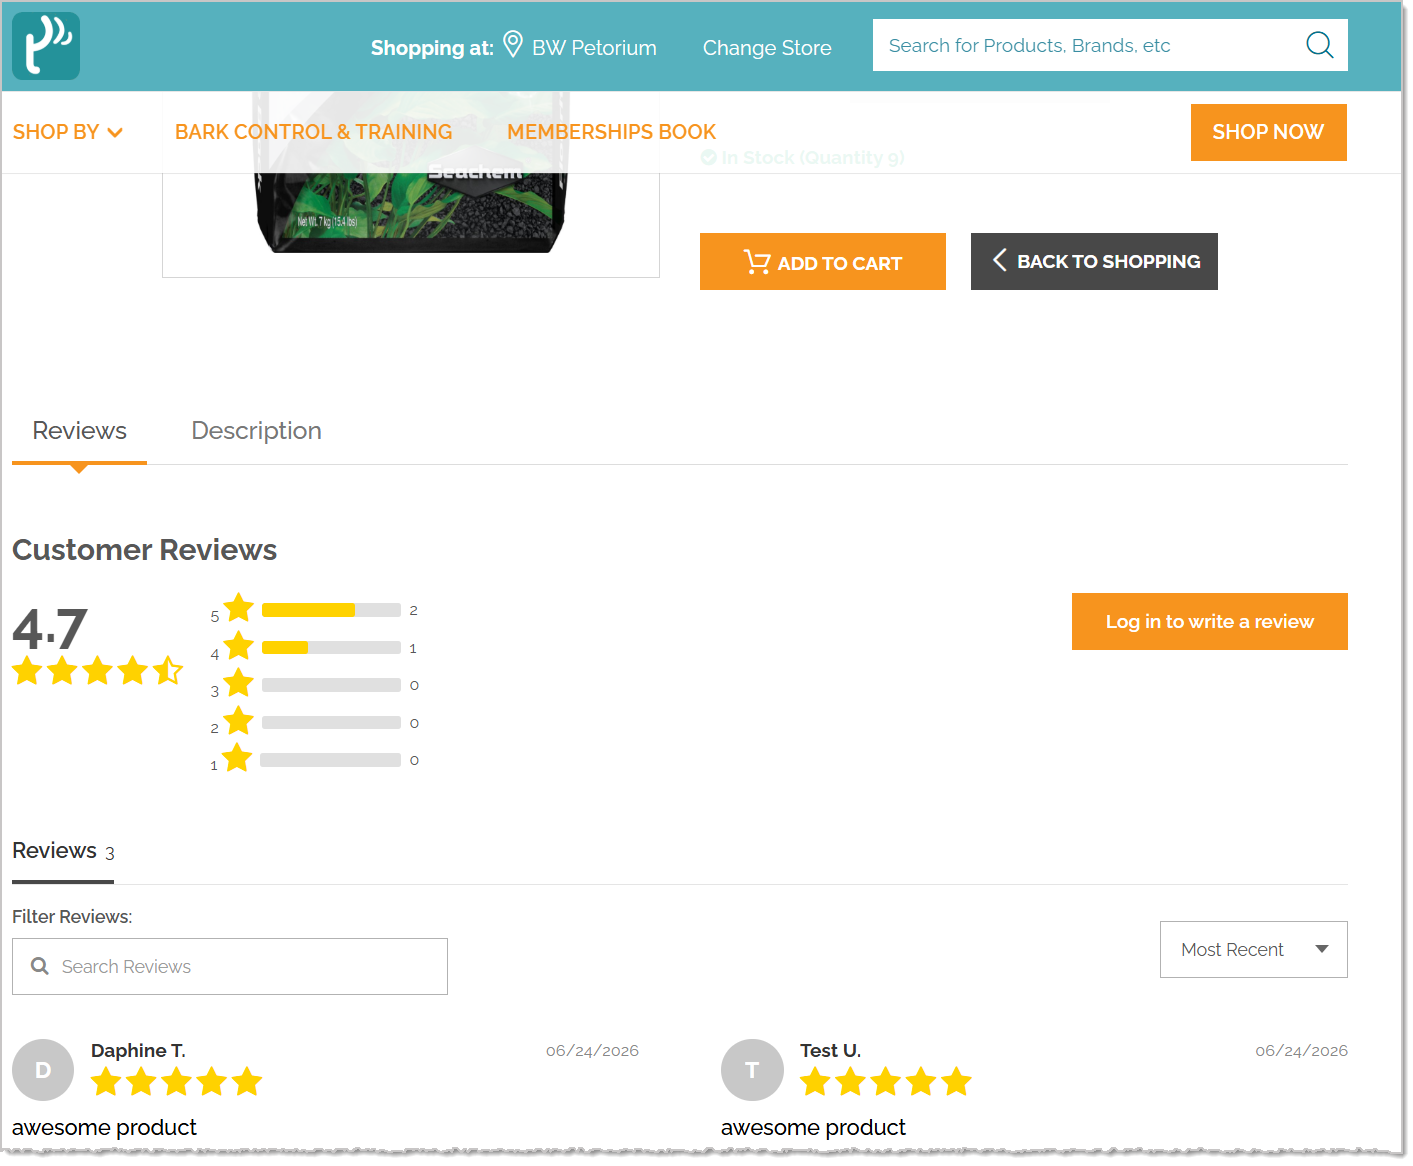This screenshot has width=1413, height=1166.
Task: Click Test U.'s awesome product review text
Action: pyautogui.click(x=814, y=1128)
